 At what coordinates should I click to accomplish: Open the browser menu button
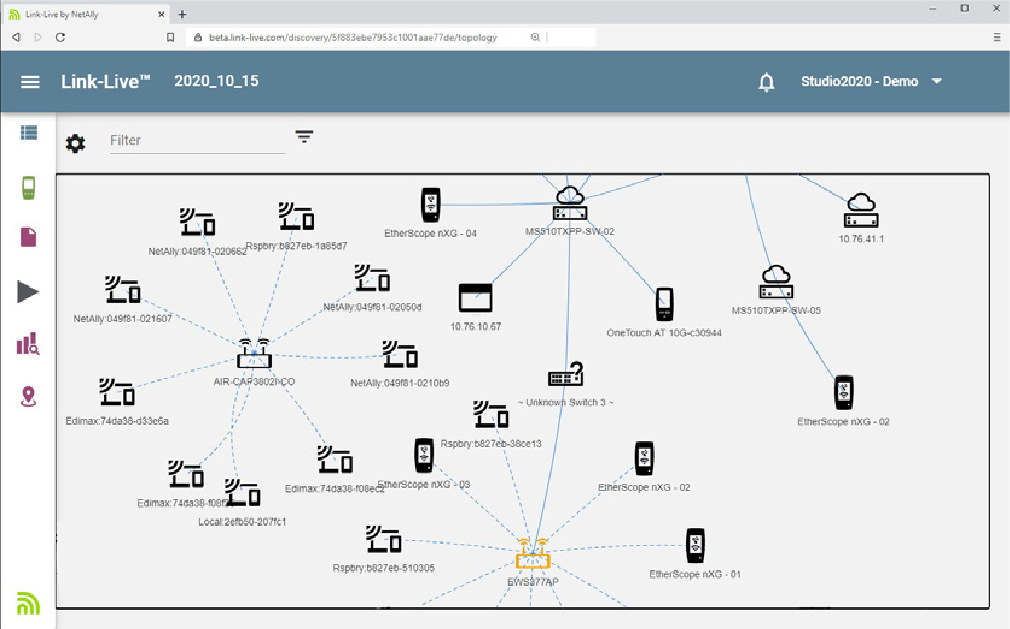click(x=996, y=37)
